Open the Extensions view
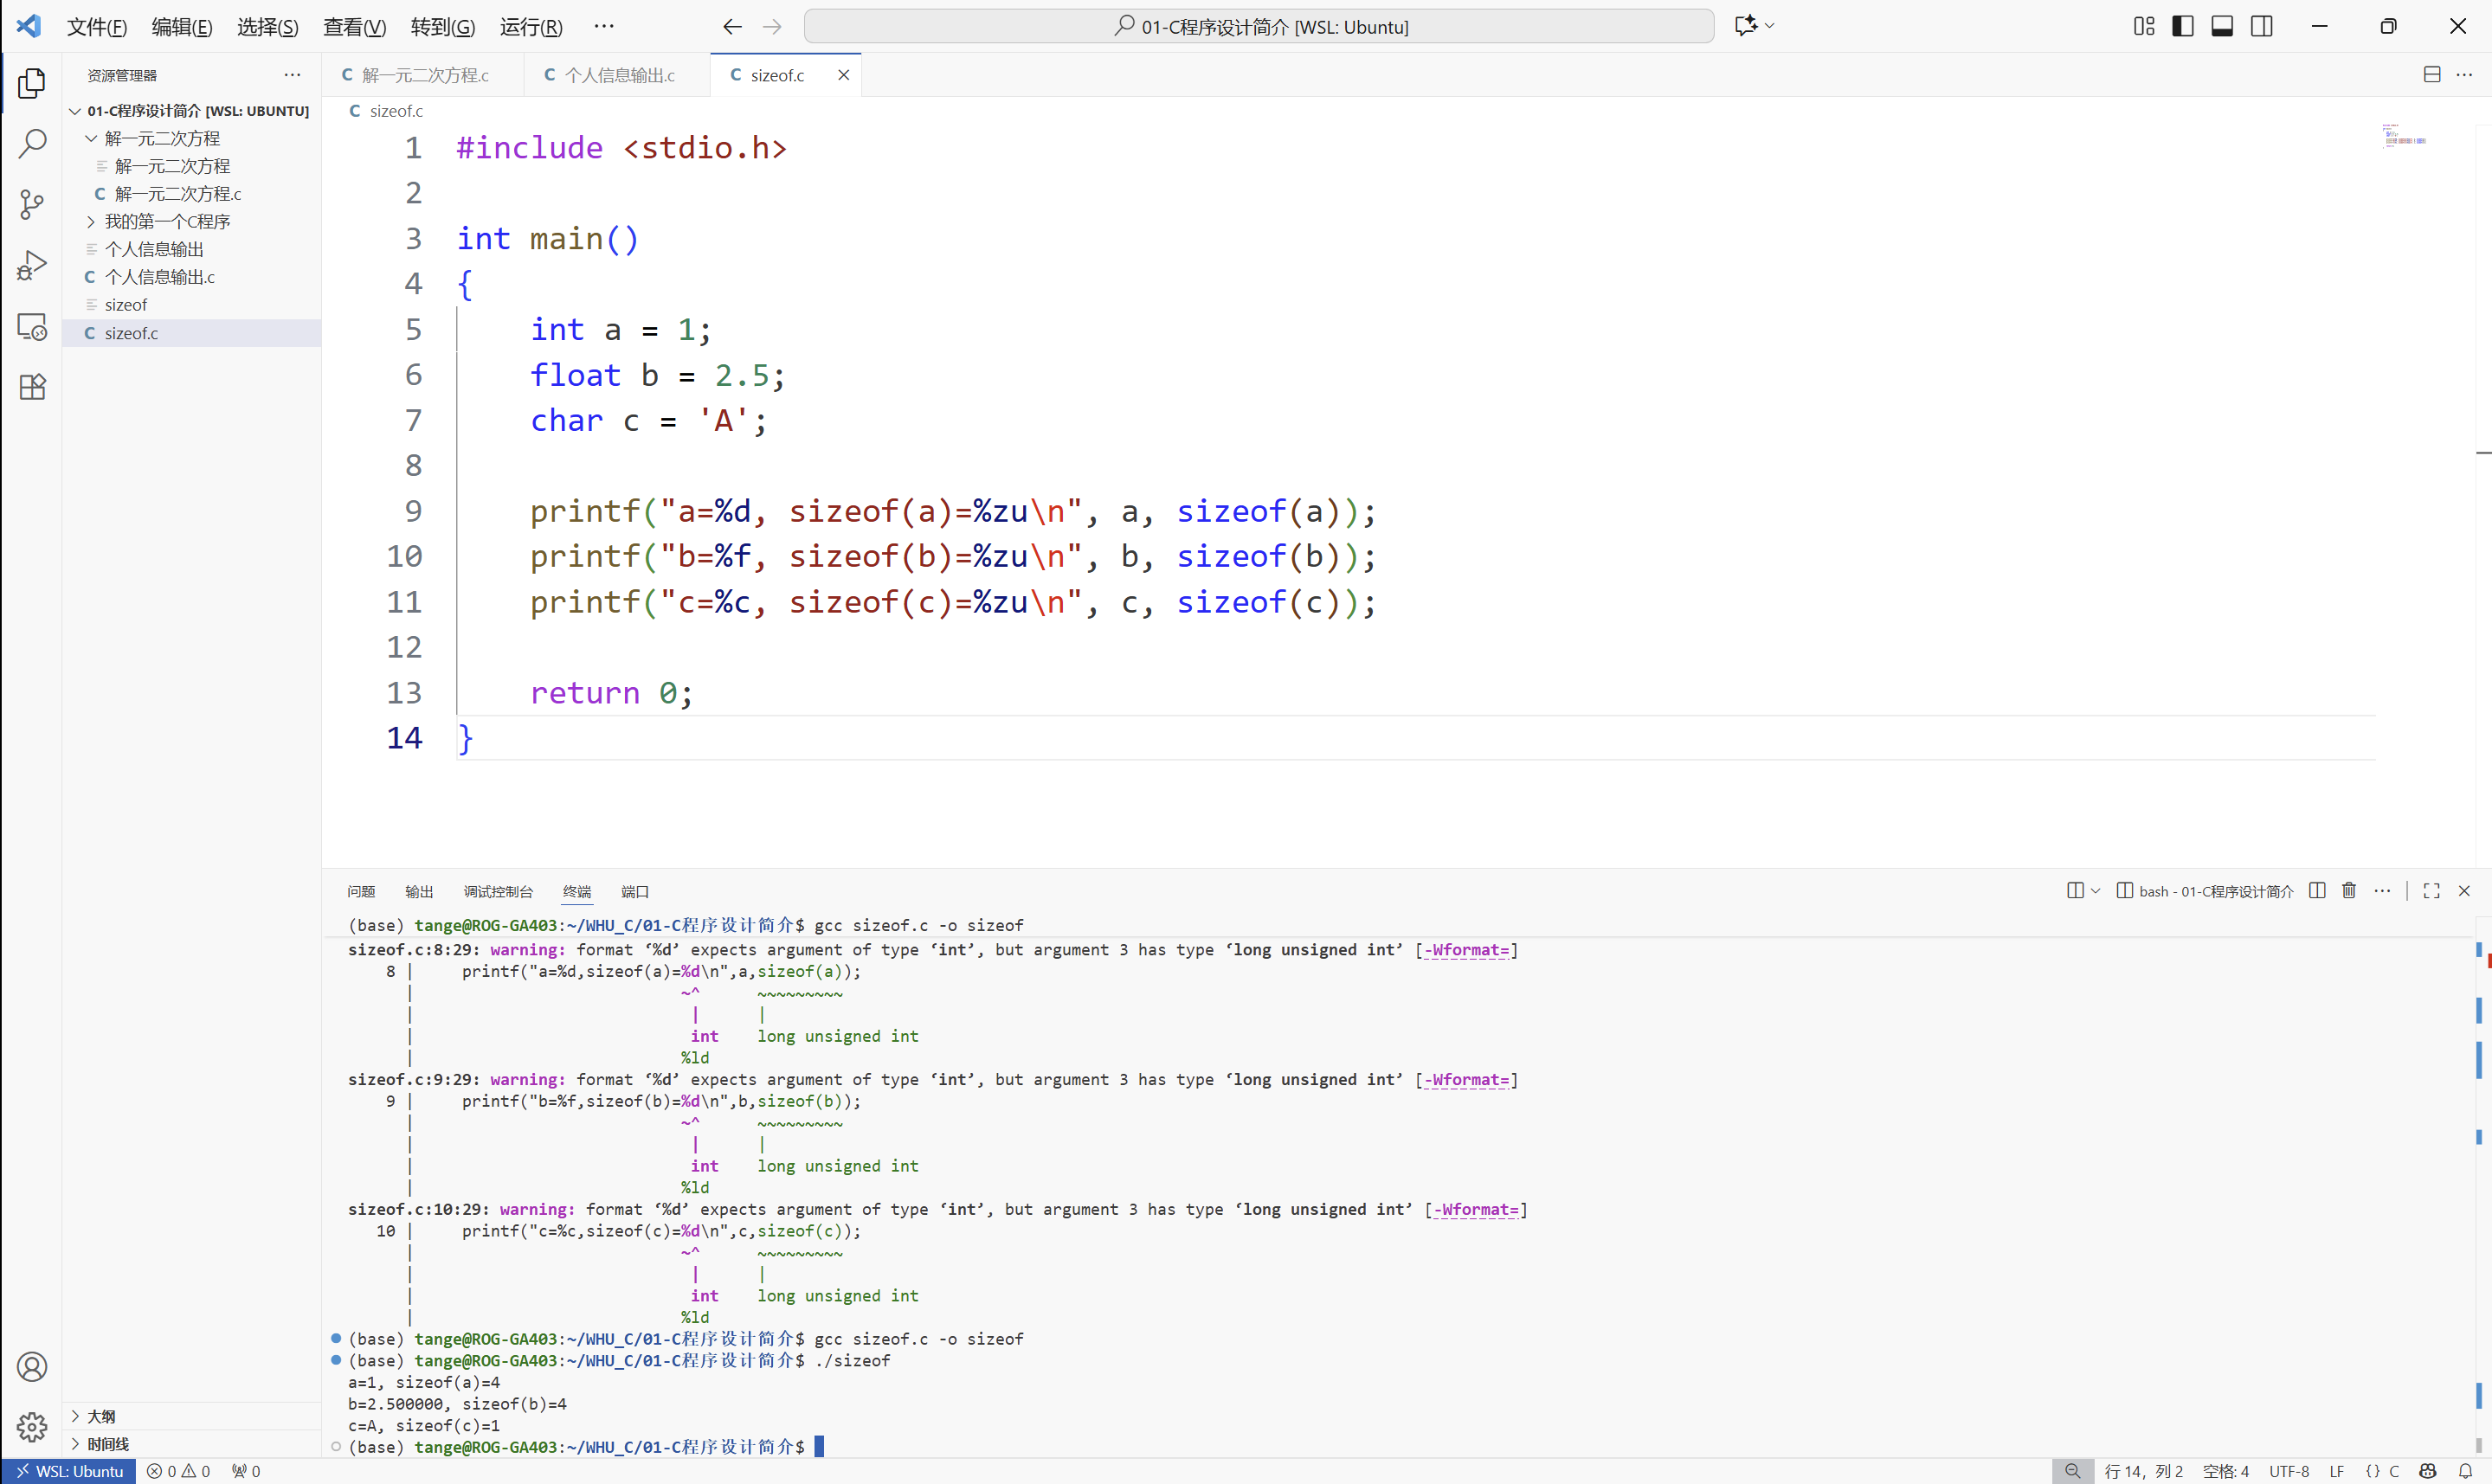Image resolution: width=2492 pixels, height=1484 pixels. coord(32,387)
